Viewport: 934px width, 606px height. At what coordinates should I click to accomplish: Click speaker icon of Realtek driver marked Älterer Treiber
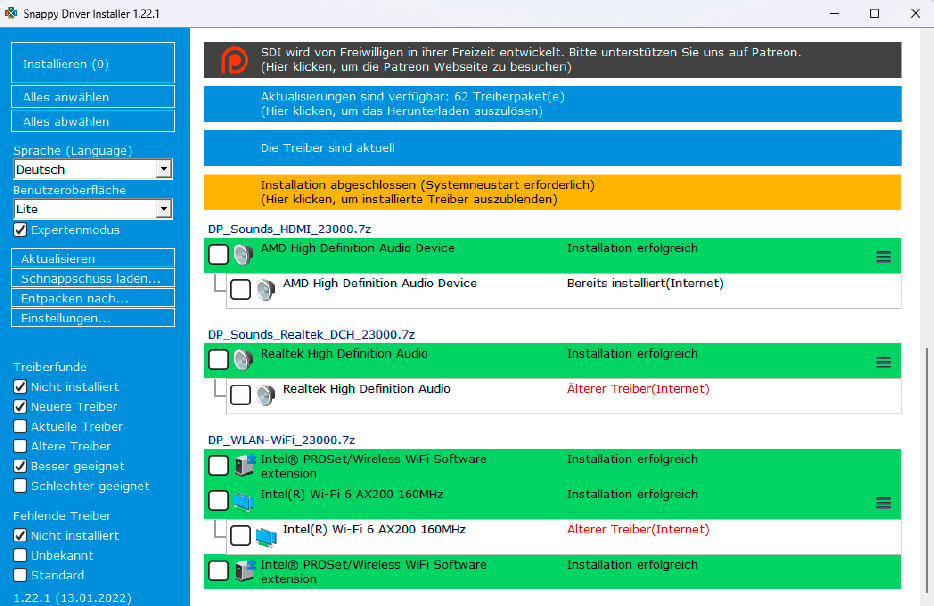[x=265, y=395]
